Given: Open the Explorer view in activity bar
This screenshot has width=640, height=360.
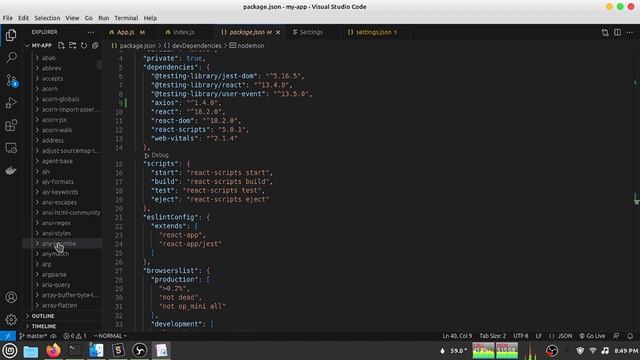Looking at the screenshot, I should (11, 35).
